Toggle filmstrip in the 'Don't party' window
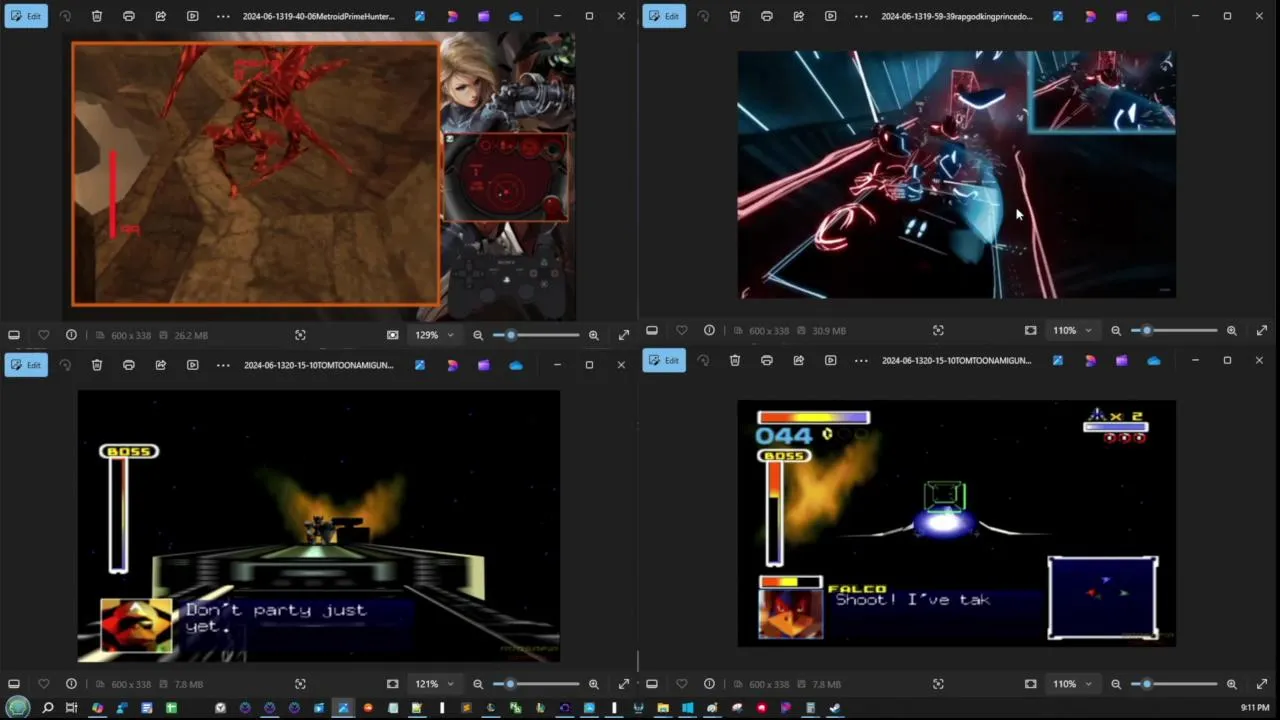Screen dimensions: 1280x720 (x=14, y=684)
